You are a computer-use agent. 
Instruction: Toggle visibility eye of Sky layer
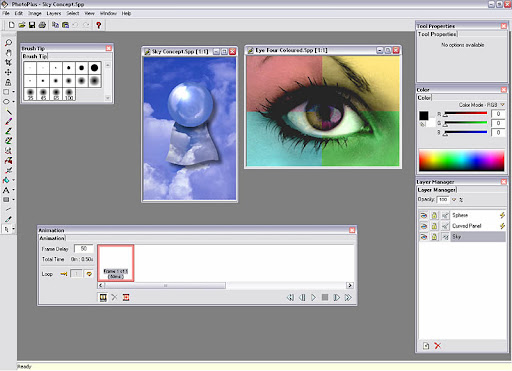(x=424, y=237)
